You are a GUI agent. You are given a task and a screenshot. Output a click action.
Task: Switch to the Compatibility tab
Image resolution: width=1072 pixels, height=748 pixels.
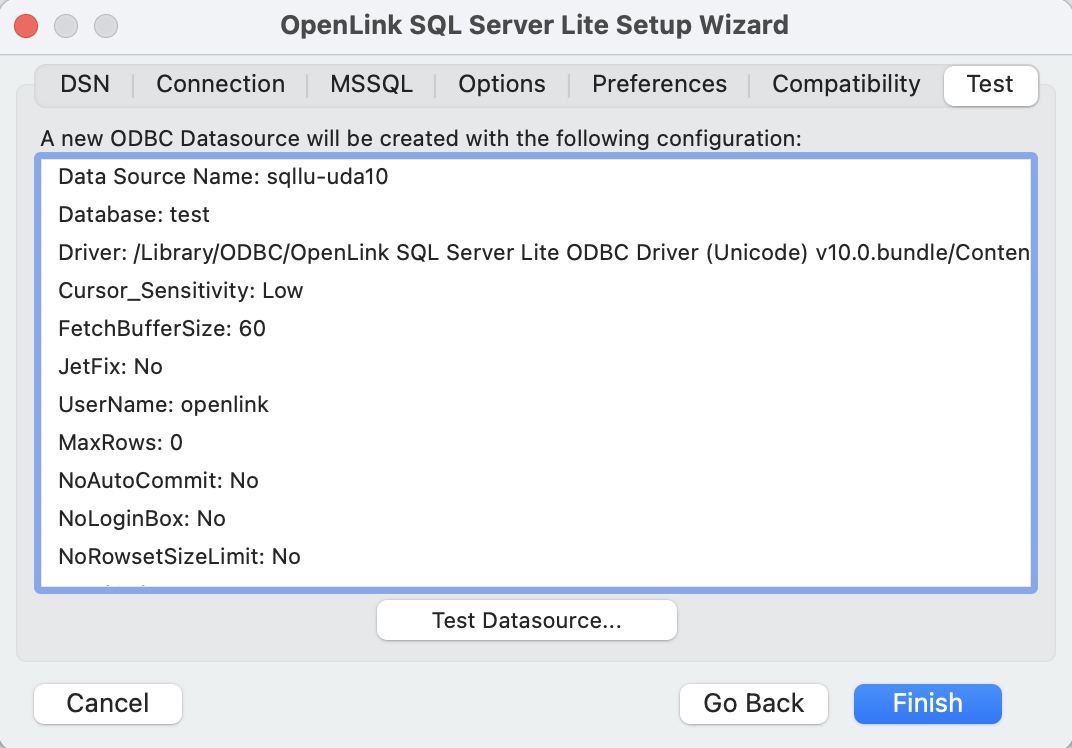click(846, 84)
